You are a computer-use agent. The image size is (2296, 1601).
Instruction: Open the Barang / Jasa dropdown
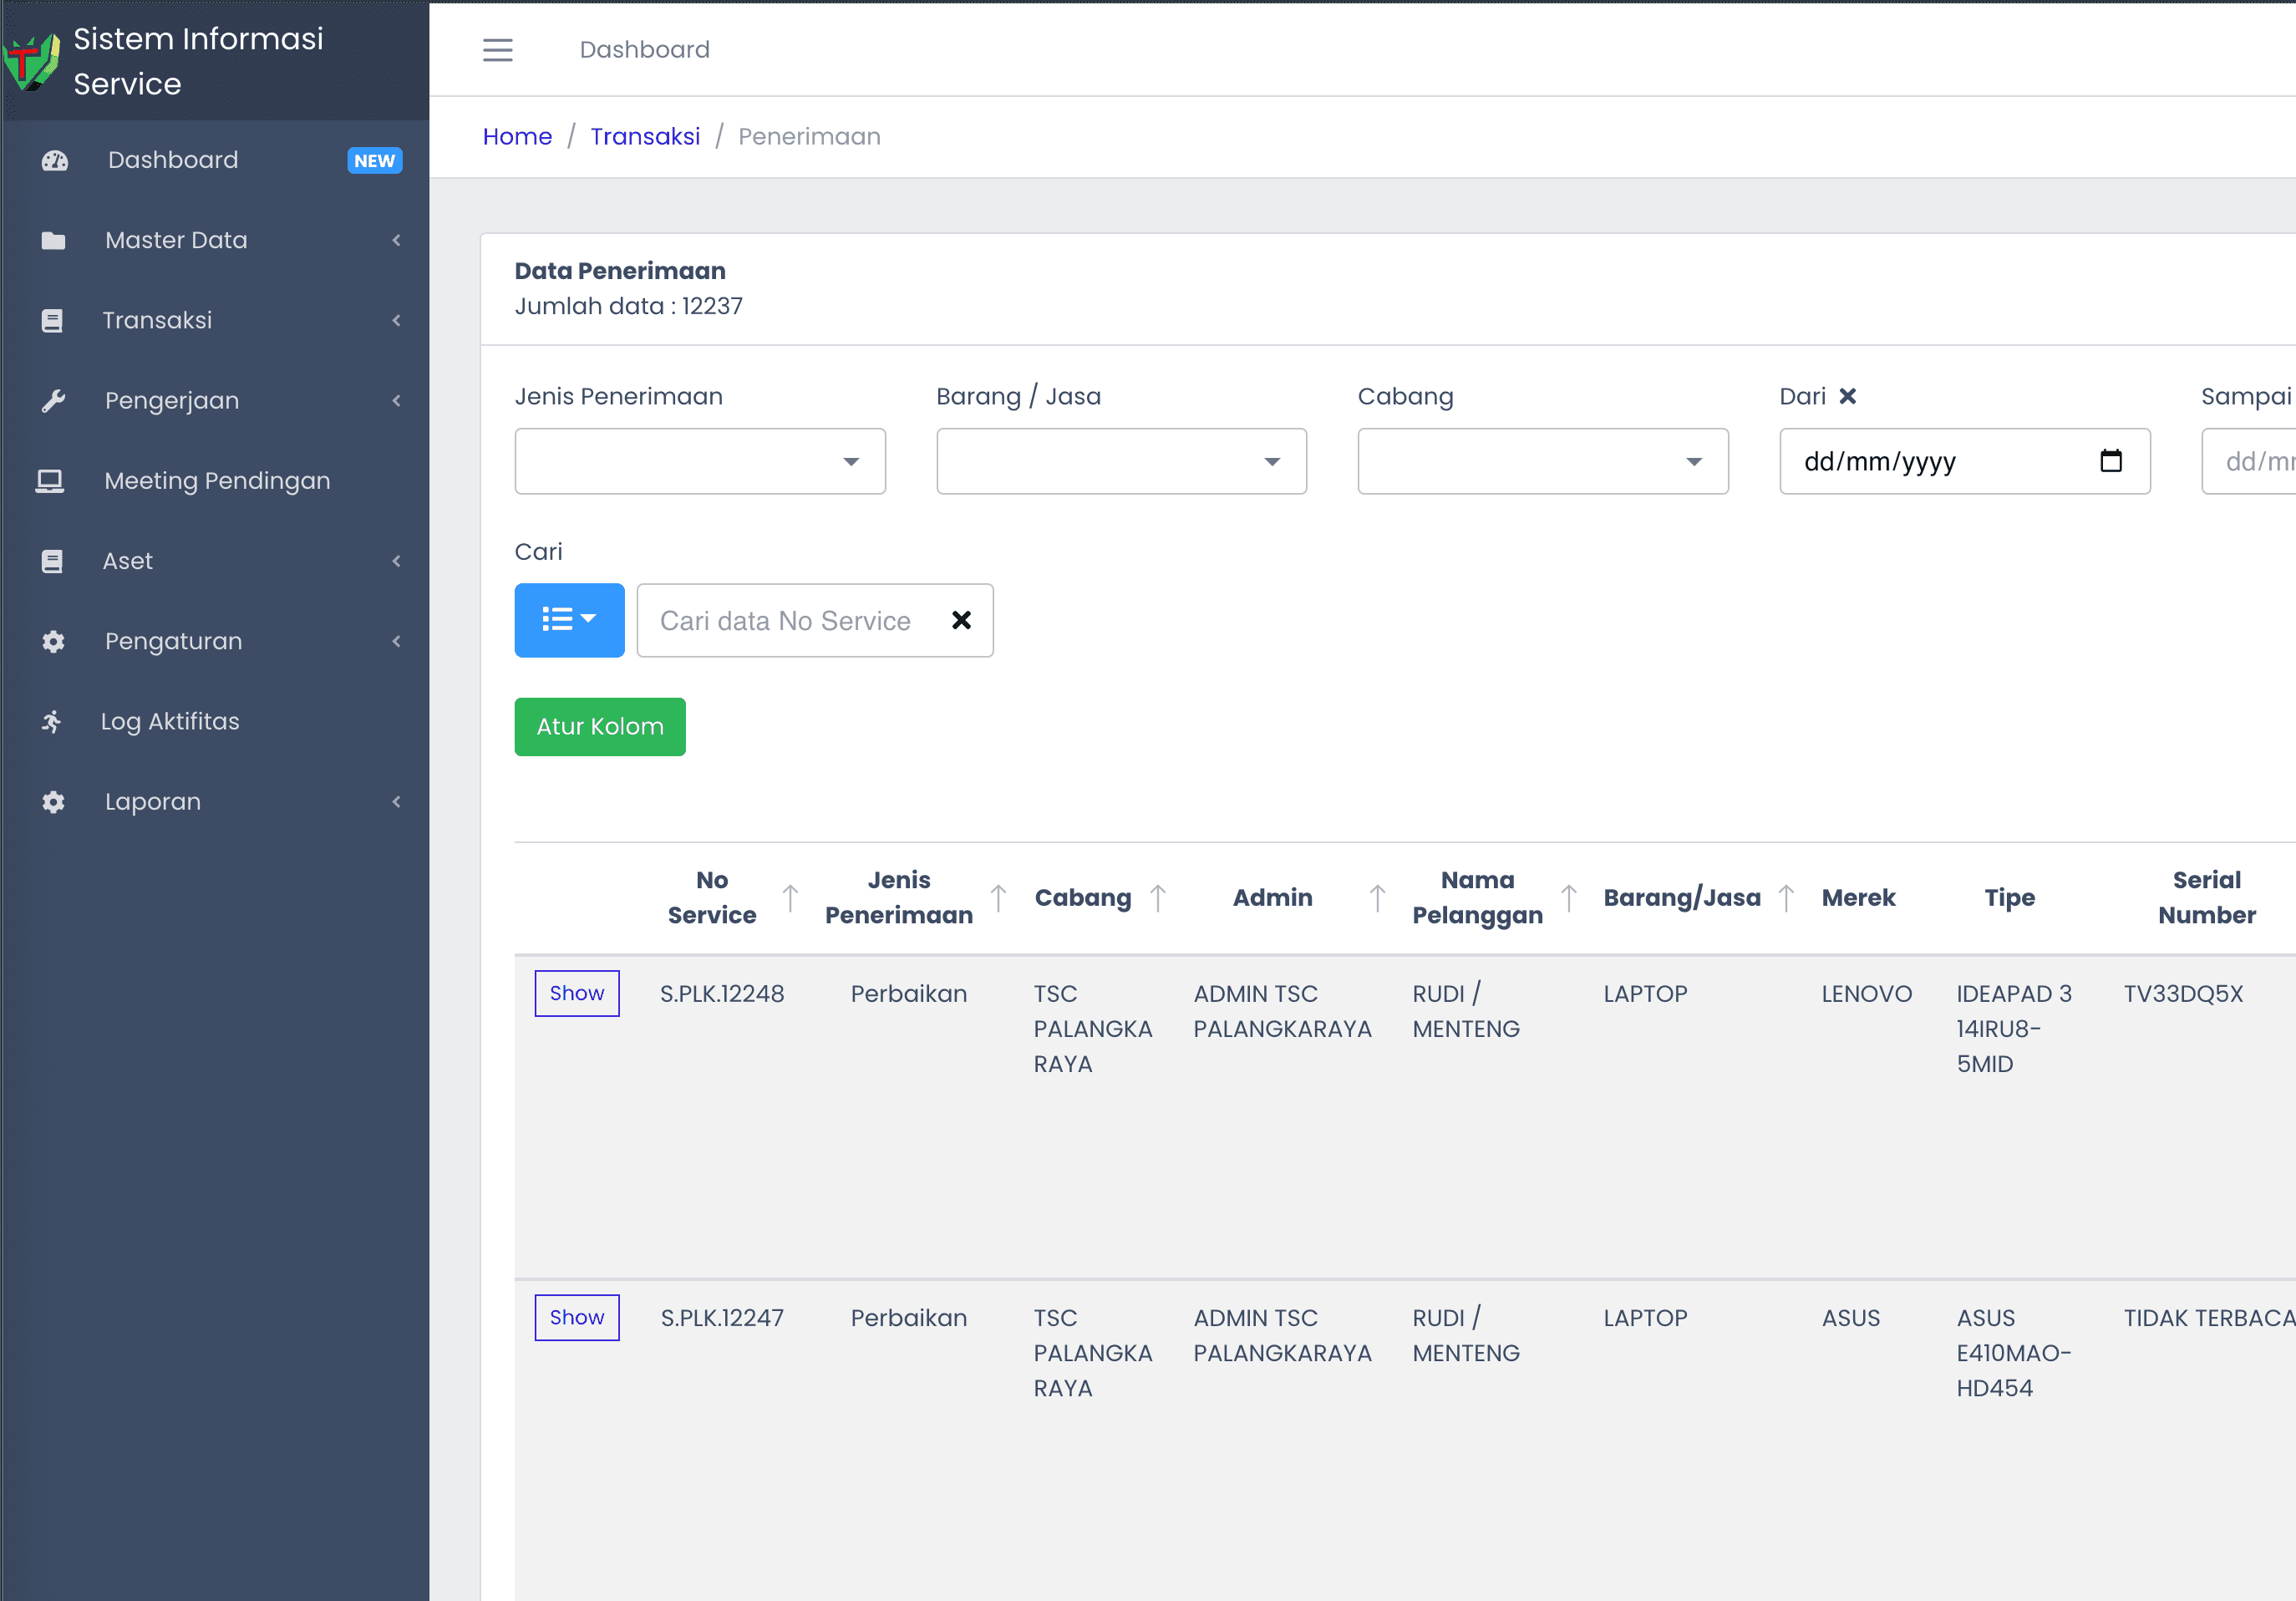1121,461
